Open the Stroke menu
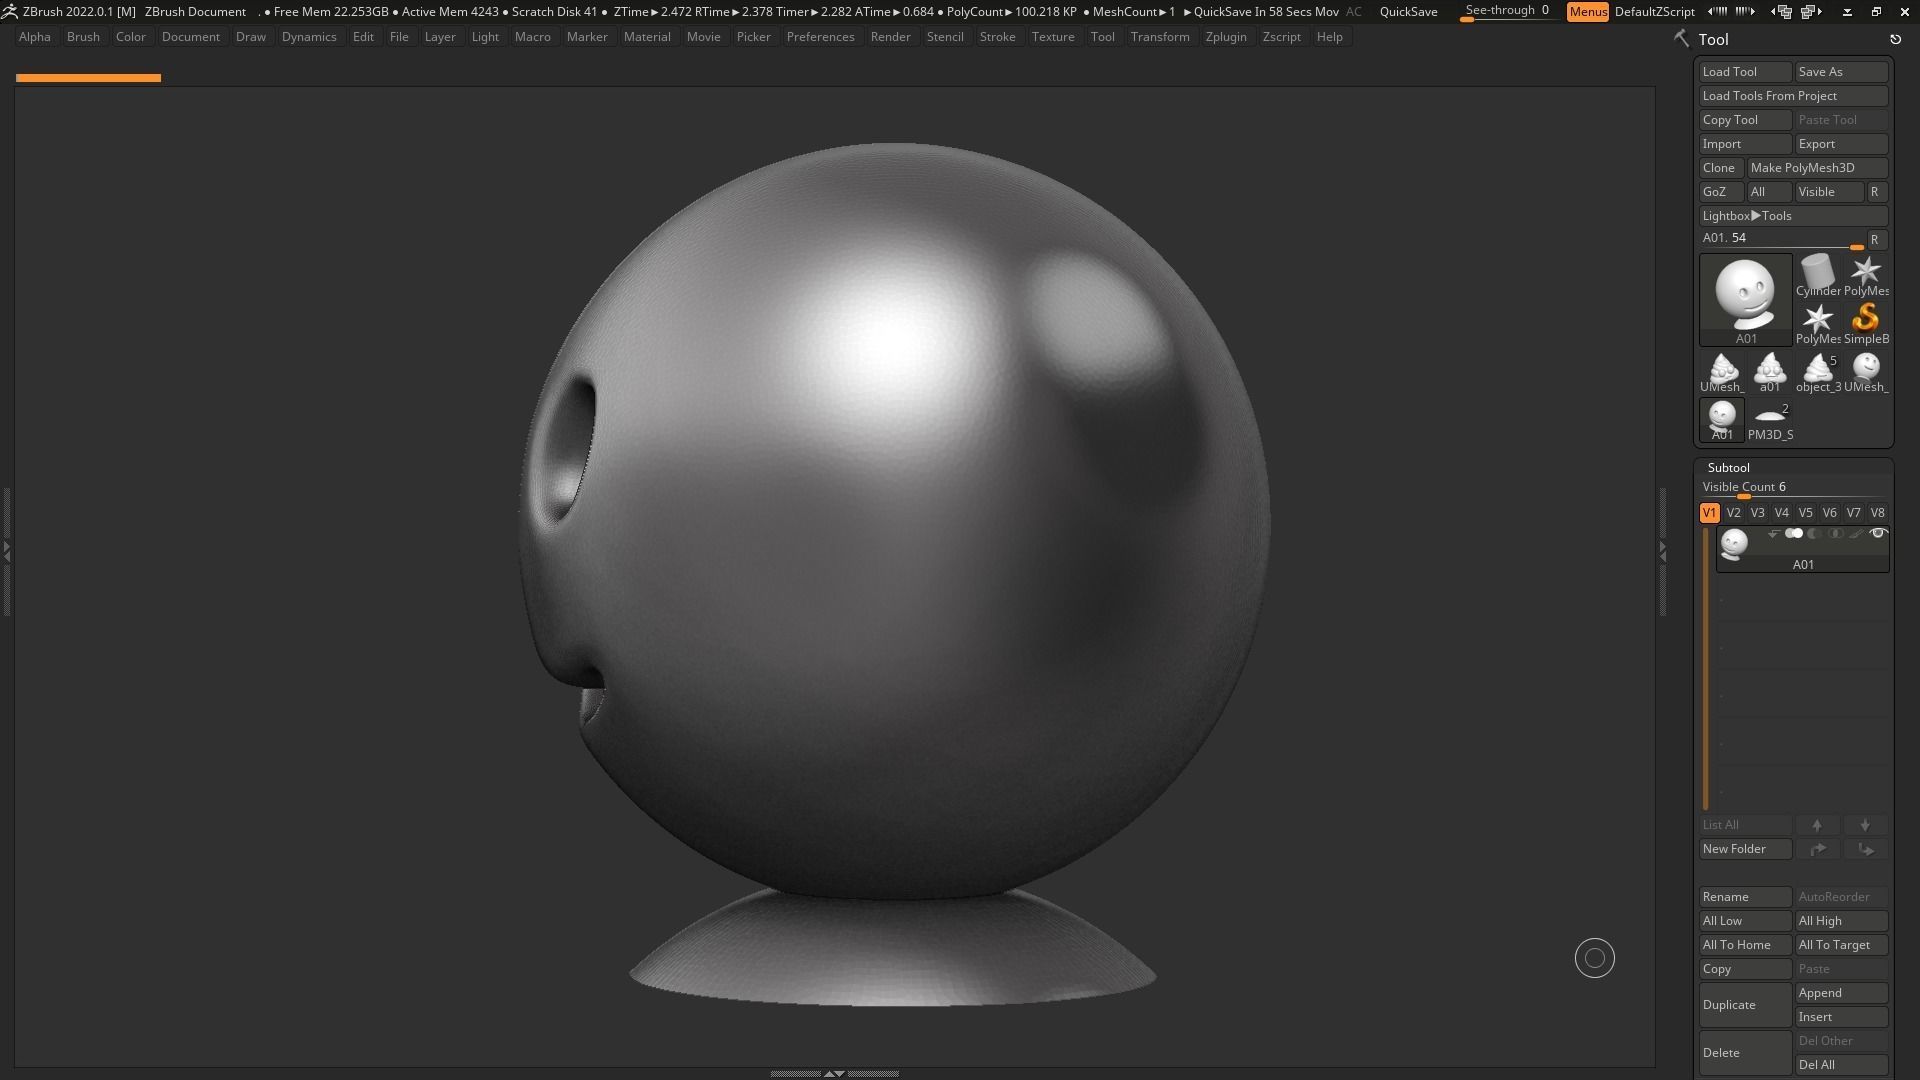This screenshot has height=1080, width=1920. click(997, 37)
